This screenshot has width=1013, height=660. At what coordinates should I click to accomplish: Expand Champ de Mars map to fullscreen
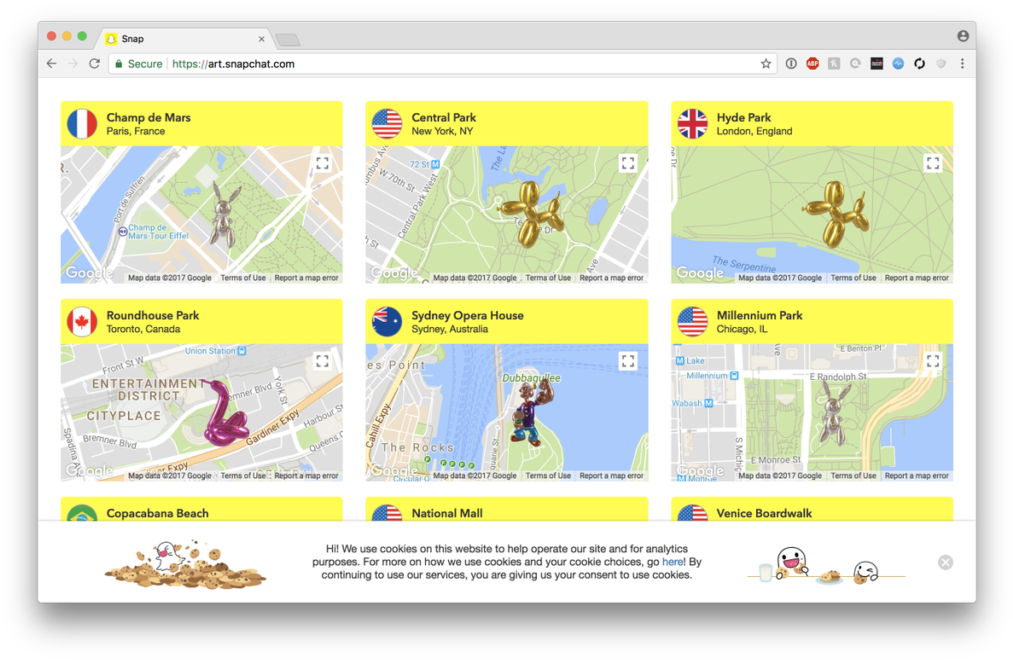click(322, 163)
